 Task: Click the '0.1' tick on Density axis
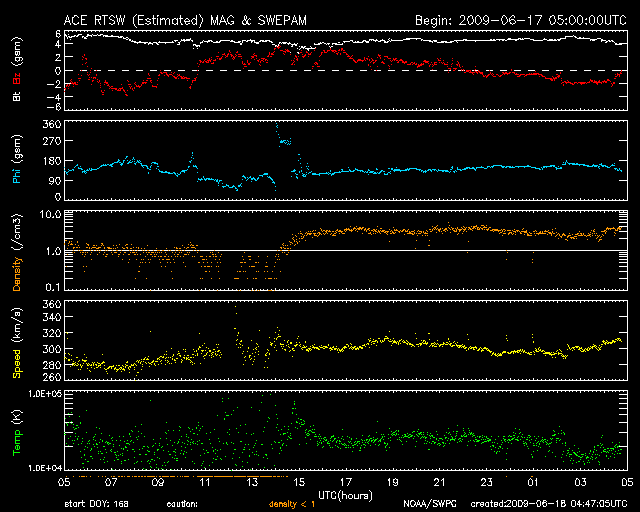click(x=53, y=287)
